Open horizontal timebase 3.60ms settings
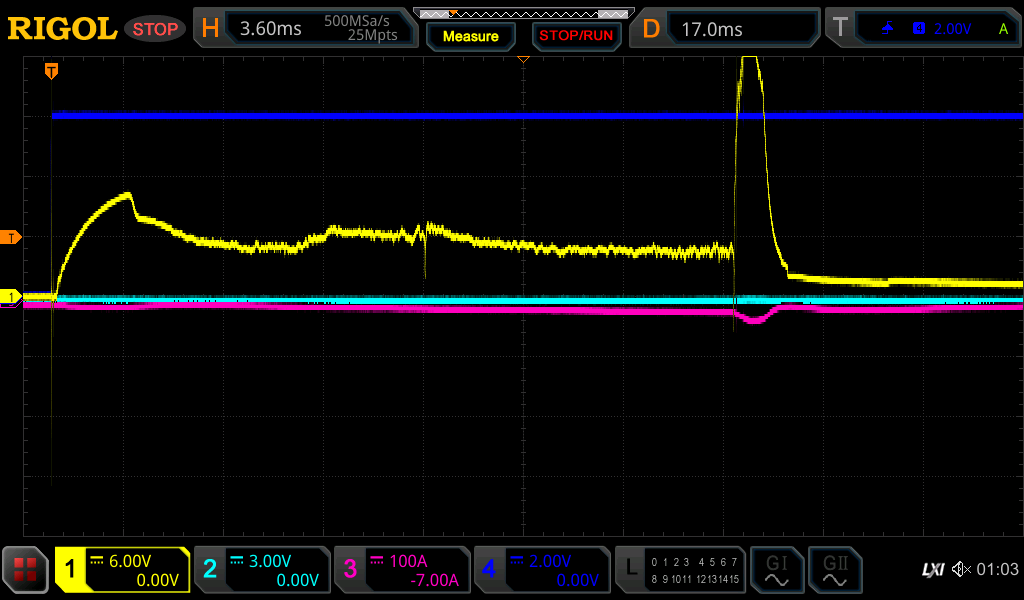Viewport: 1024px width, 600px height. coord(305,29)
